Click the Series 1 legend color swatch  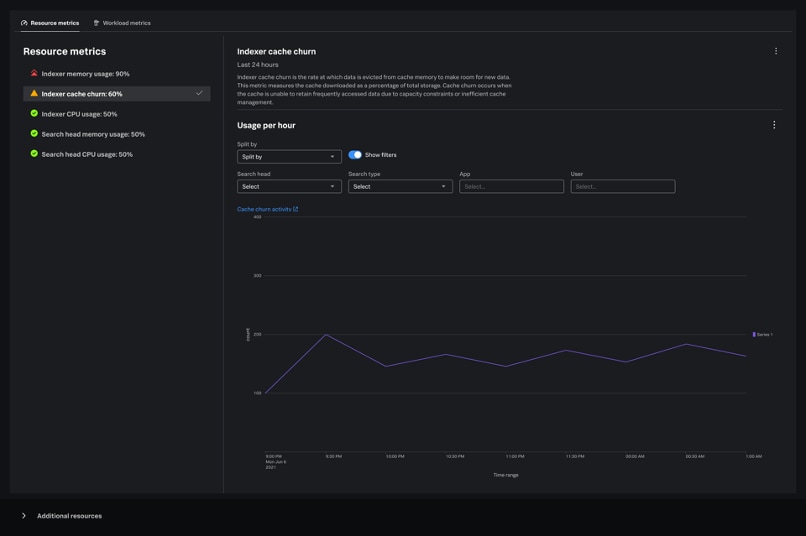754,334
